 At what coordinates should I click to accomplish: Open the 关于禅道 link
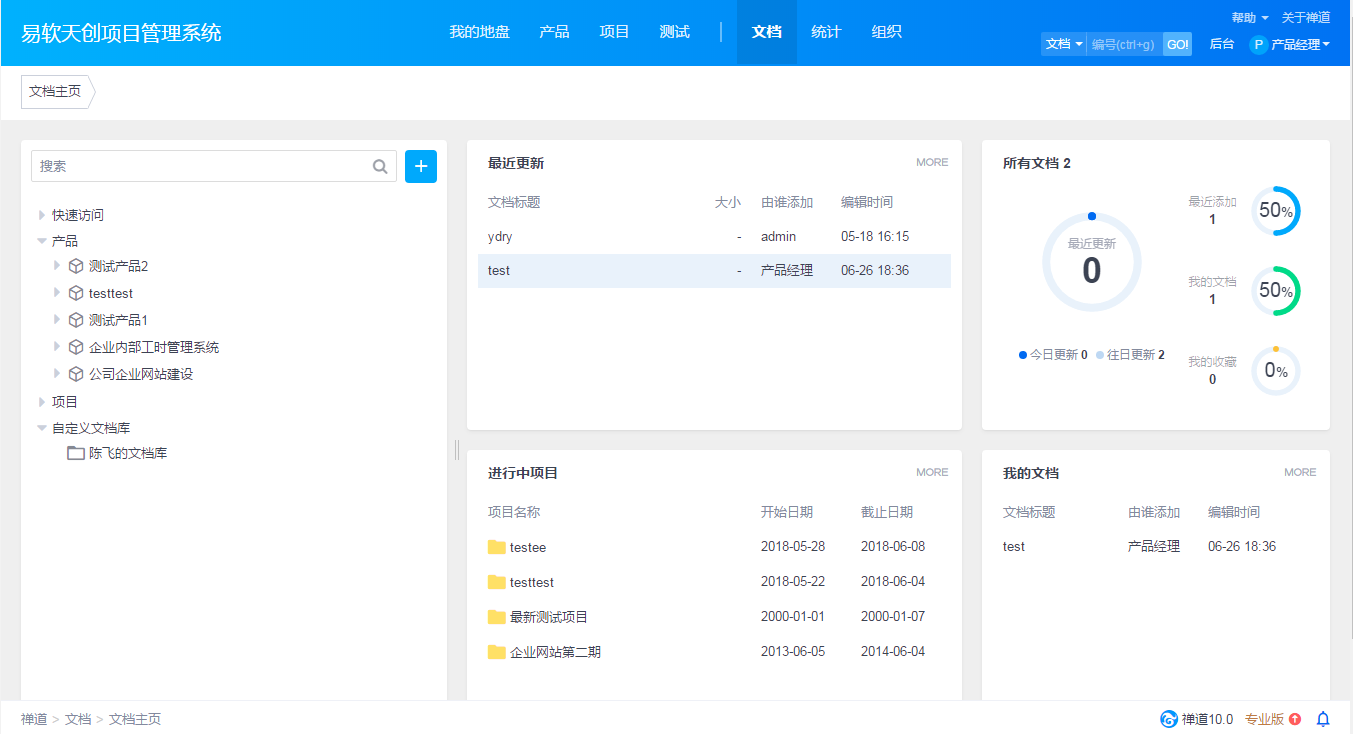[1306, 18]
